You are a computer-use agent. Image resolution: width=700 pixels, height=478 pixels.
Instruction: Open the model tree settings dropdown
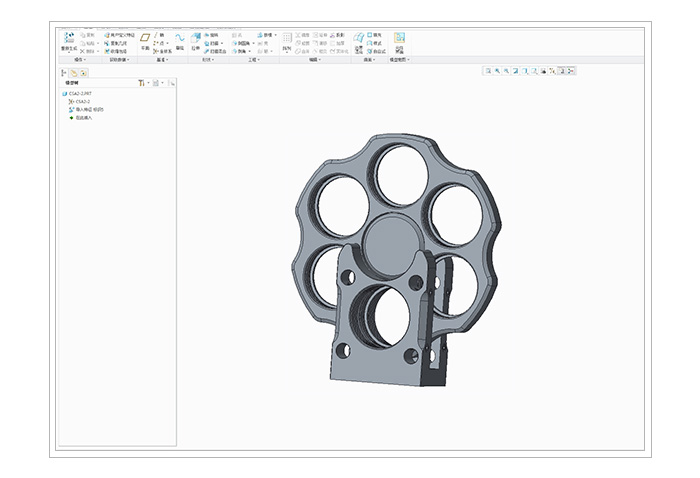(x=142, y=83)
